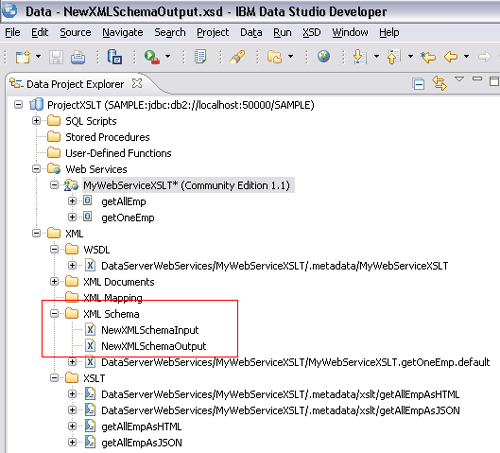Open the Data menu
This screenshot has height=453, width=500.
pos(251,32)
